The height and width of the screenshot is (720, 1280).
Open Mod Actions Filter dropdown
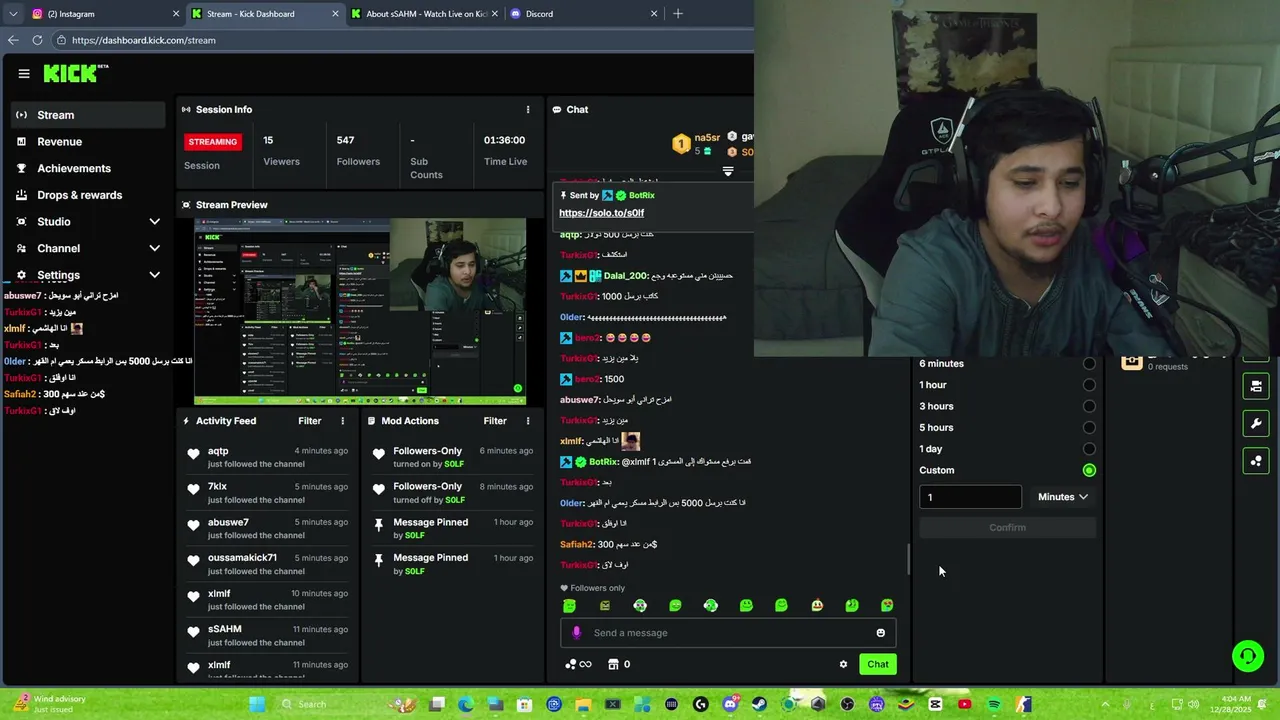click(495, 421)
